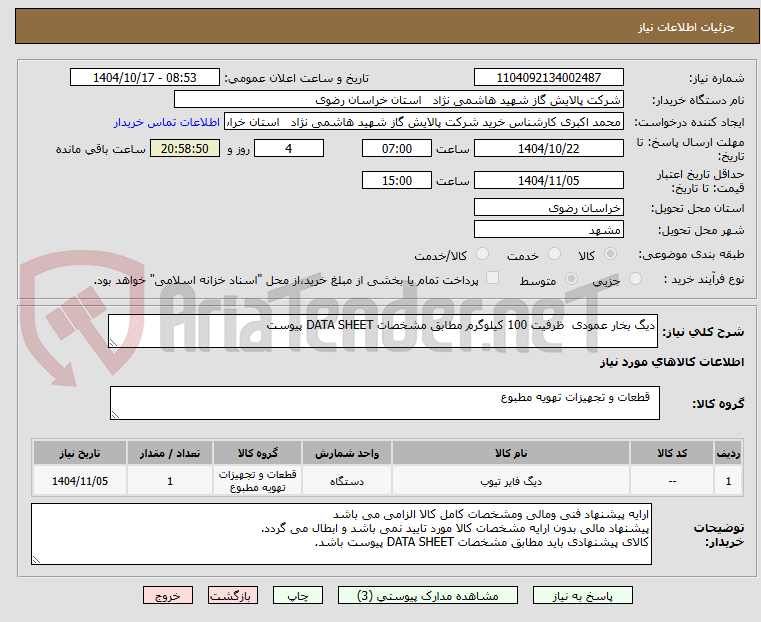Click the validity time field 15:00
This screenshot has height=622, width=761.
397,180
